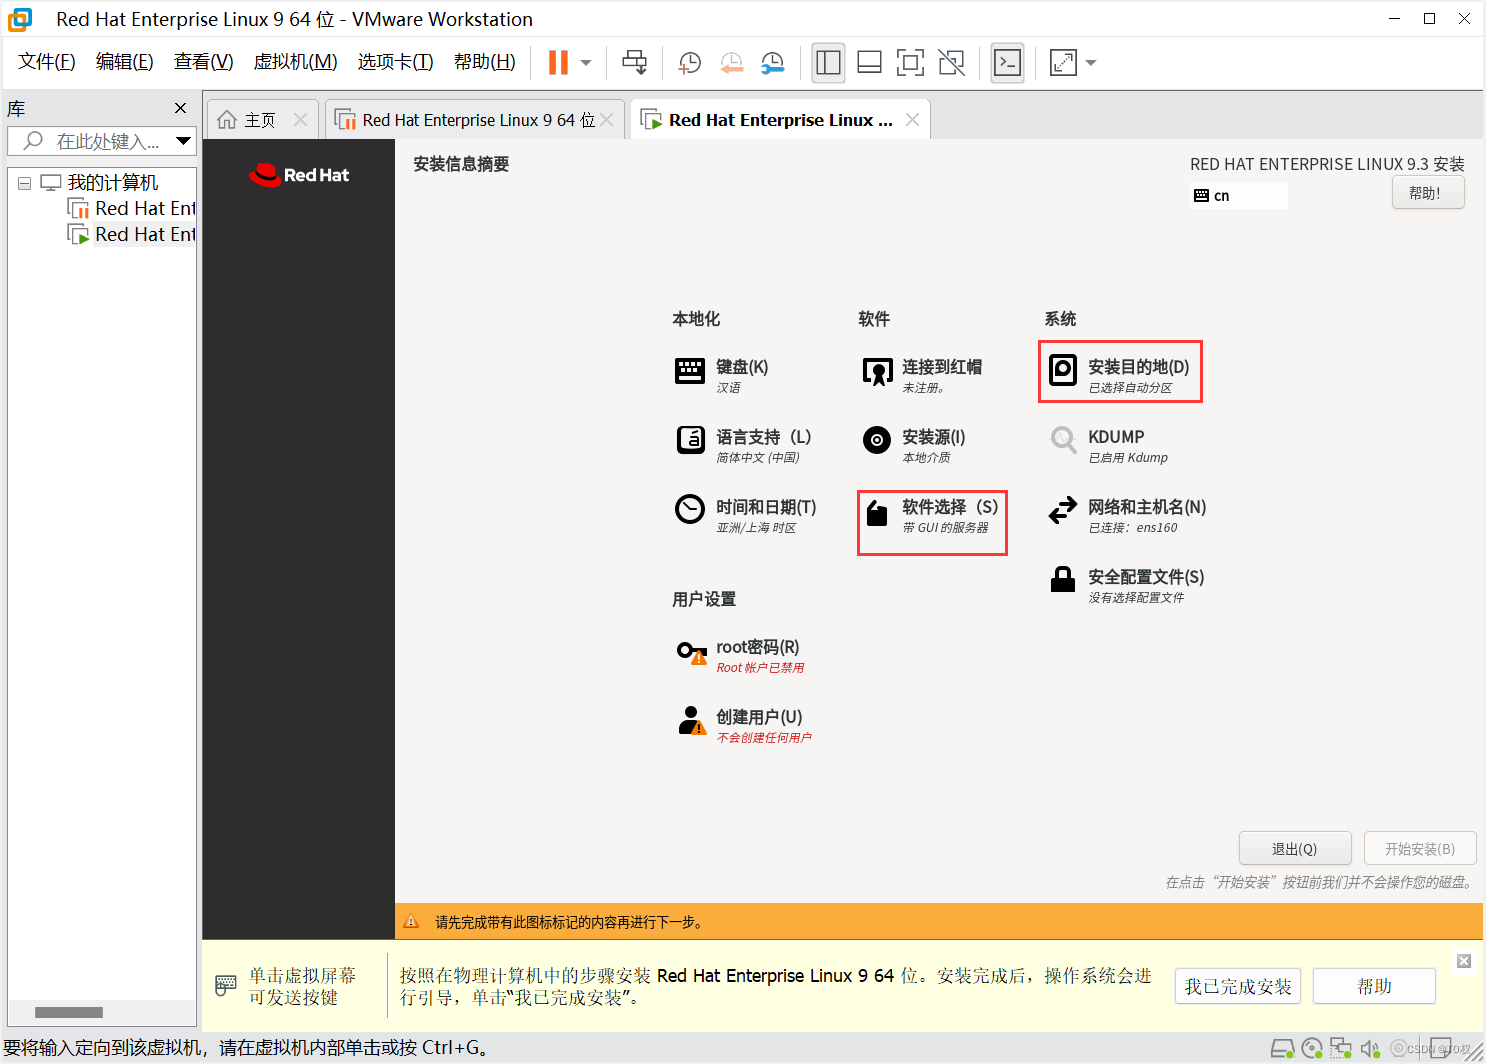This screenshot has width=1486, height=1064.
Task: Click the network adapter status icon
Action: [1341, 1048]
